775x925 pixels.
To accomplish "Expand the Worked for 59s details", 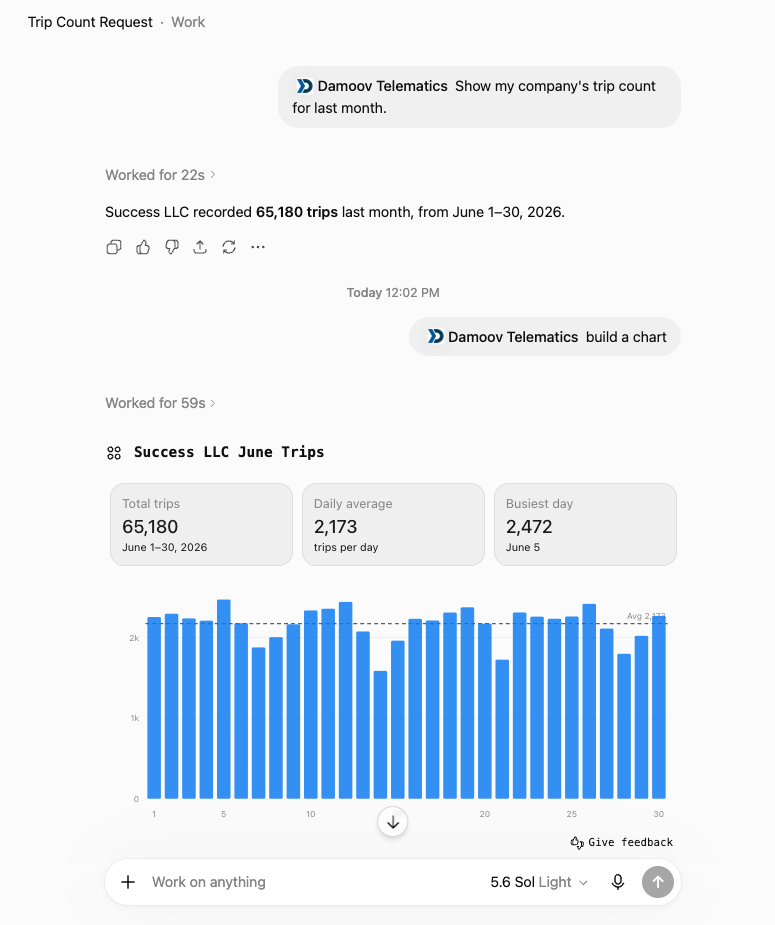I will [160, 403].
